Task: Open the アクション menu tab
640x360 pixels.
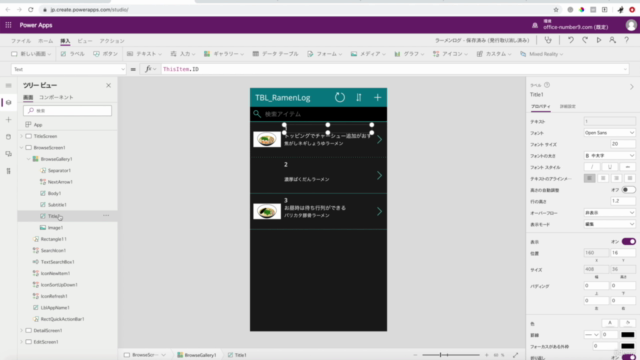Action: click(x=112, y=41)
